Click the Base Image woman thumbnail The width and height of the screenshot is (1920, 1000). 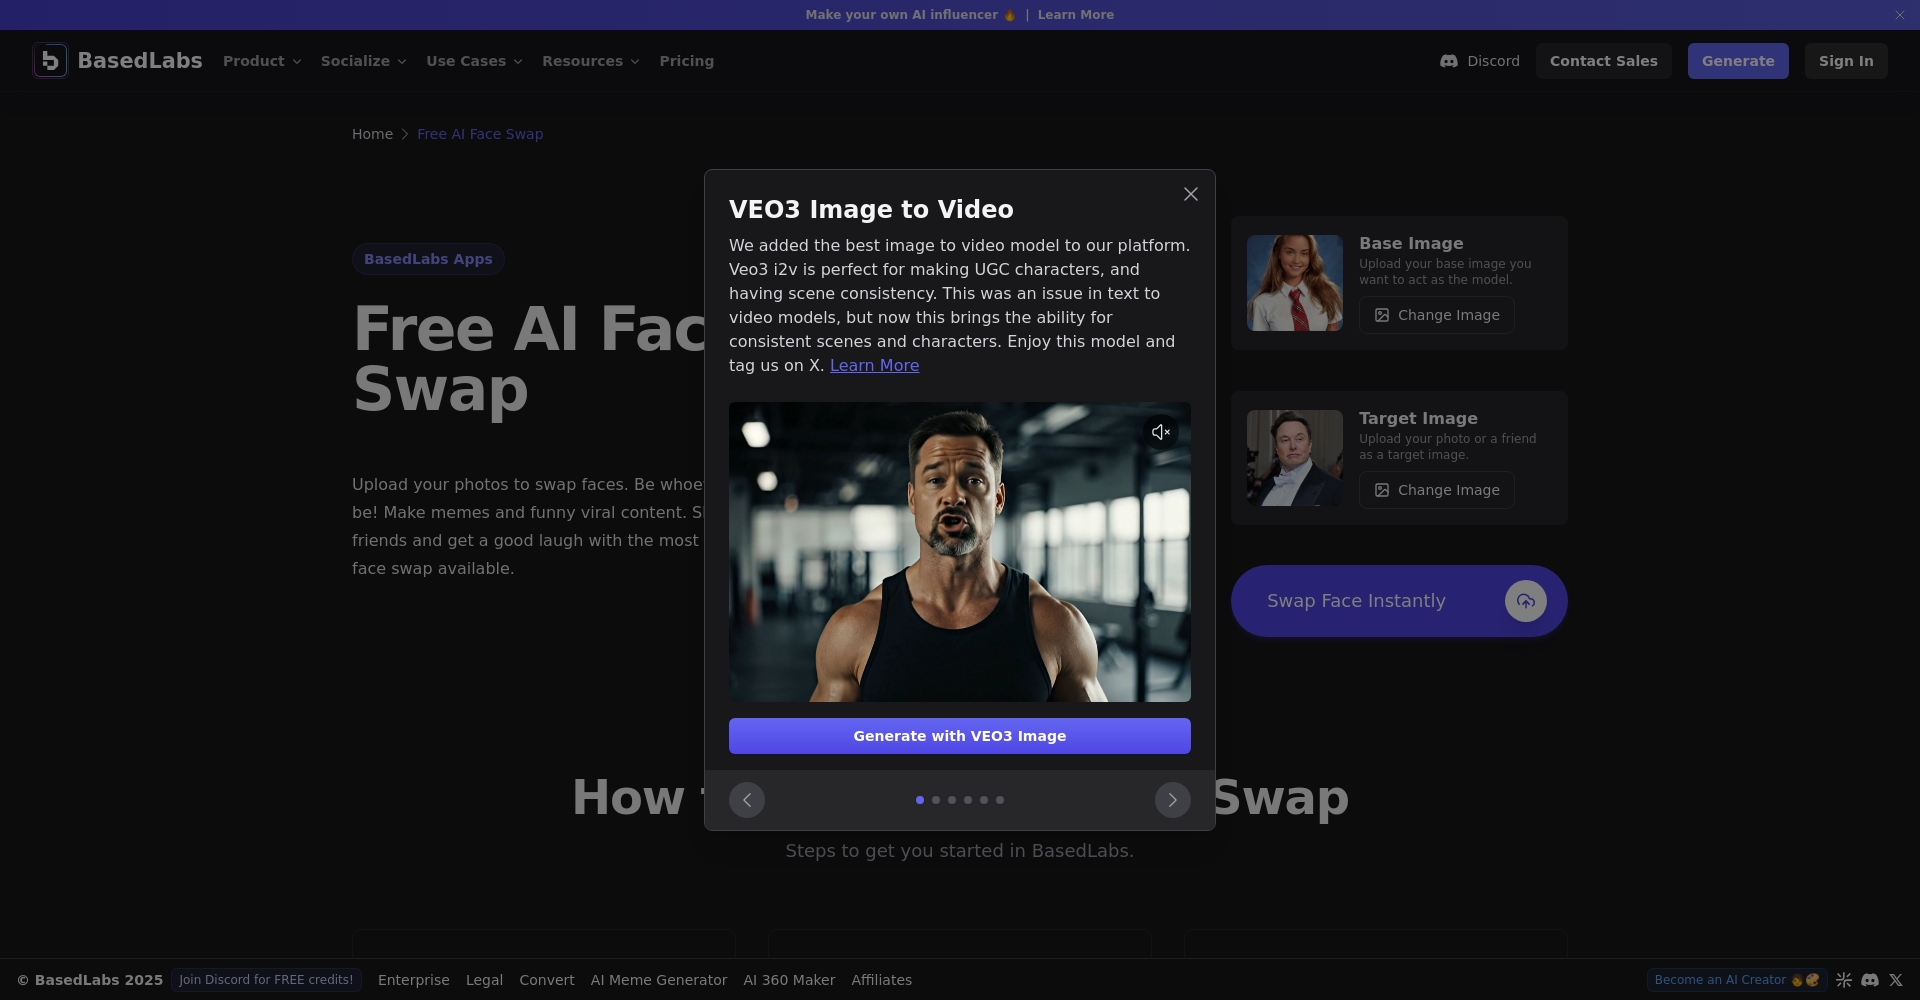pos(1294,283)
